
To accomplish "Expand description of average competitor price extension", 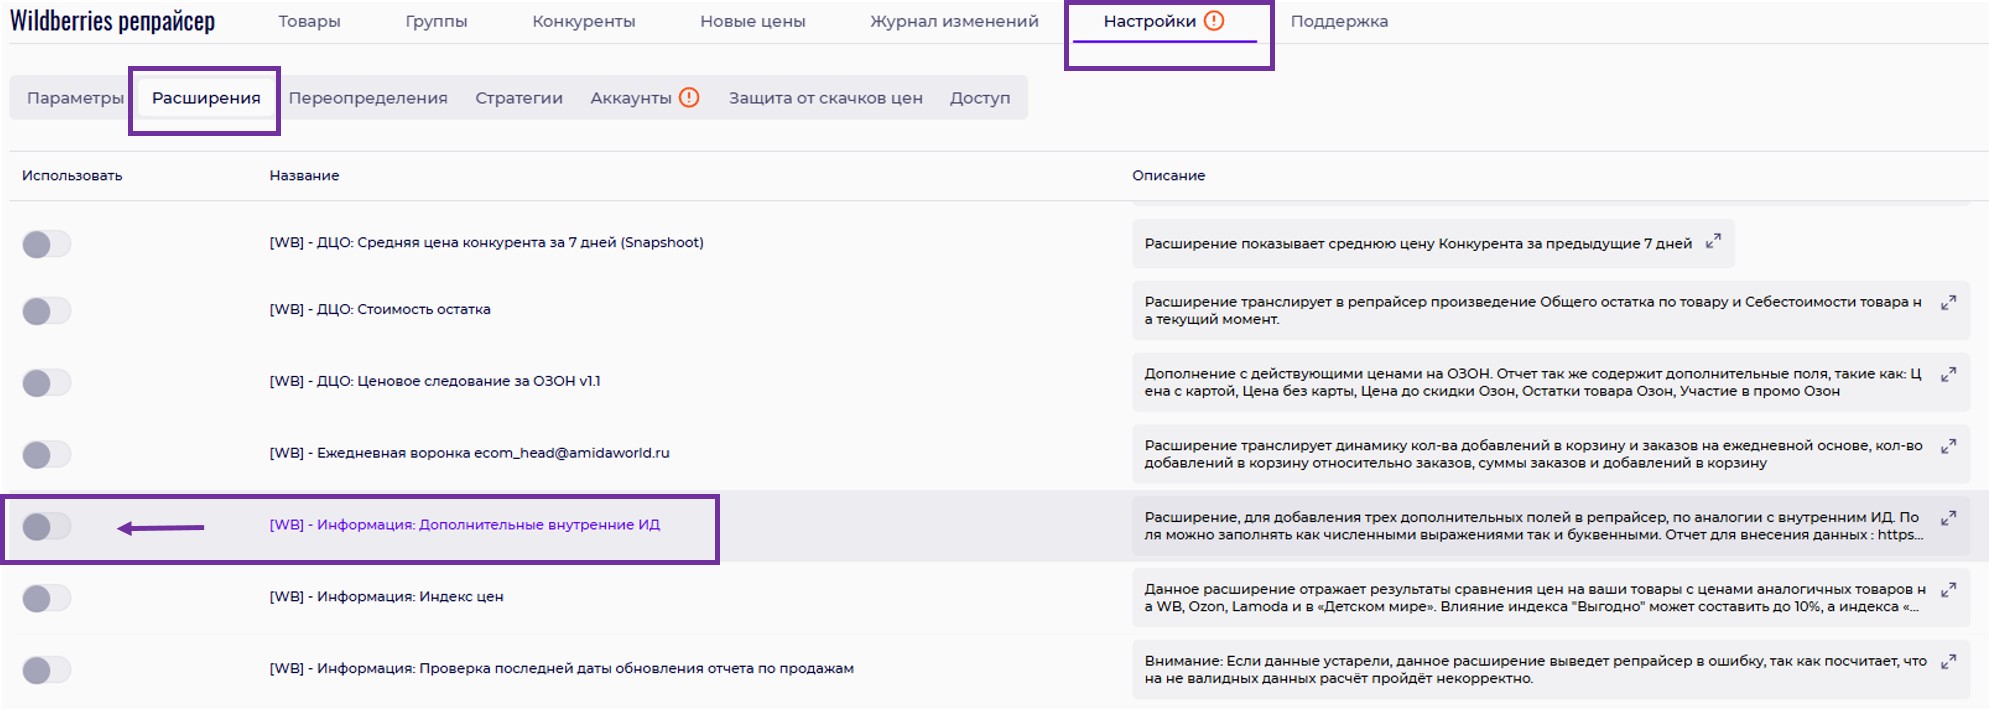I will coord(1713,242).
